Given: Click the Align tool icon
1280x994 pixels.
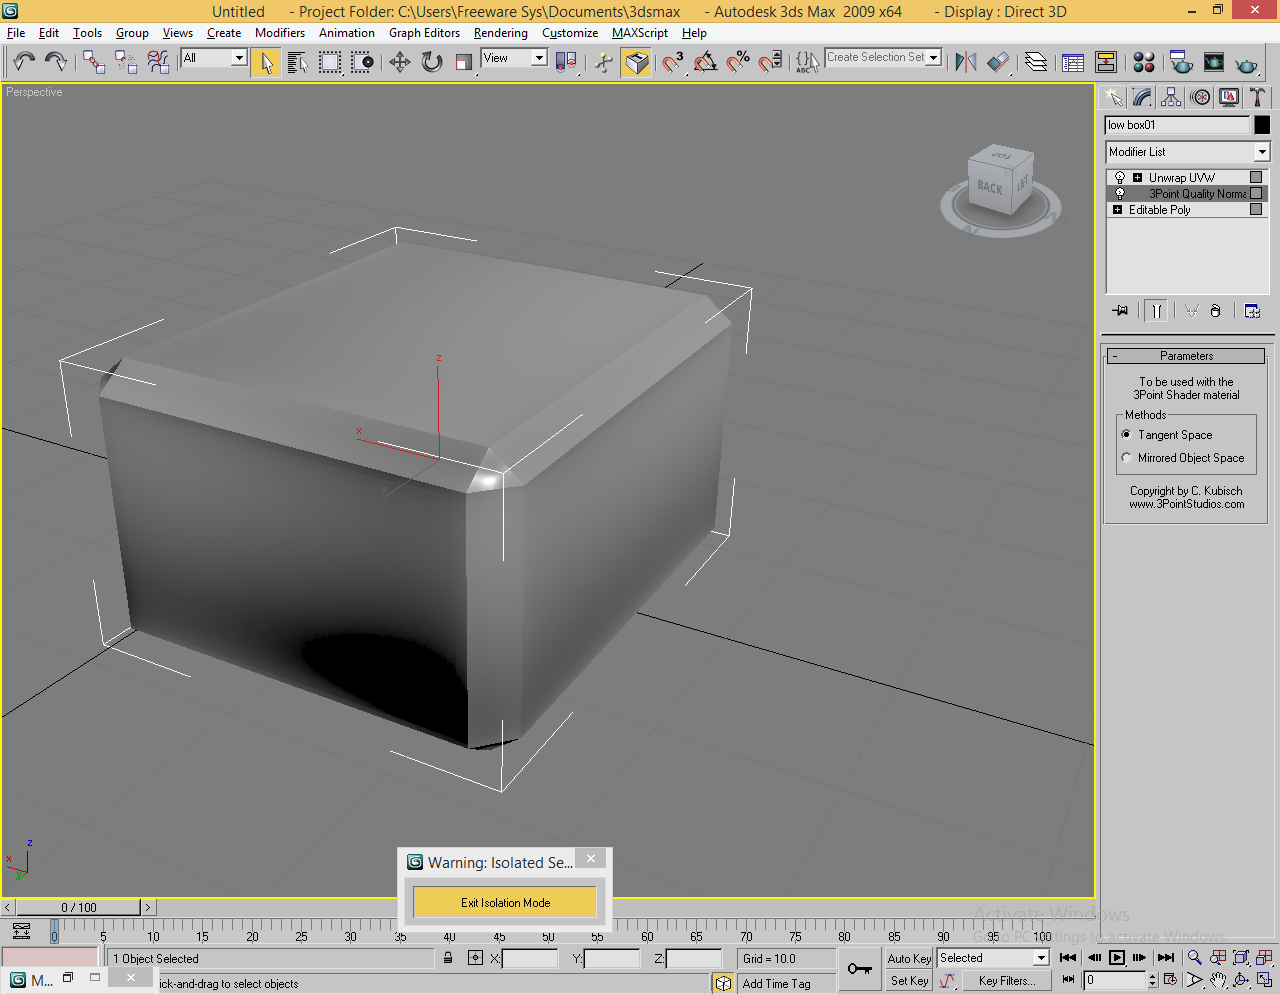Looking at the screenshot, I should pos(998,62).
